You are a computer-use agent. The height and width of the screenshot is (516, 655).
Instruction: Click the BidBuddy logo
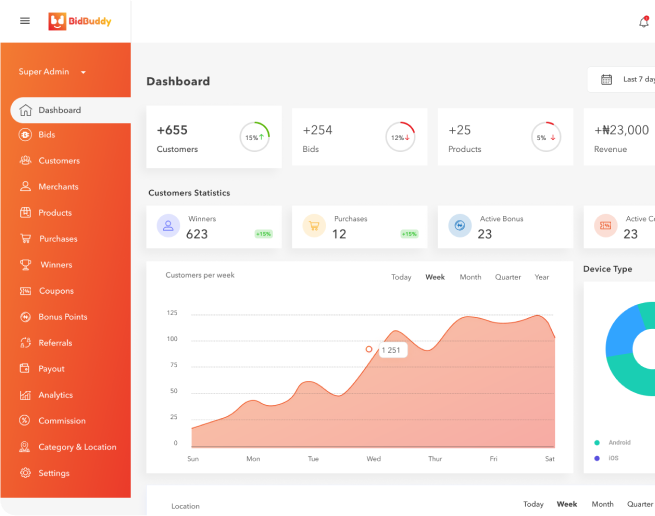(80, 21)
